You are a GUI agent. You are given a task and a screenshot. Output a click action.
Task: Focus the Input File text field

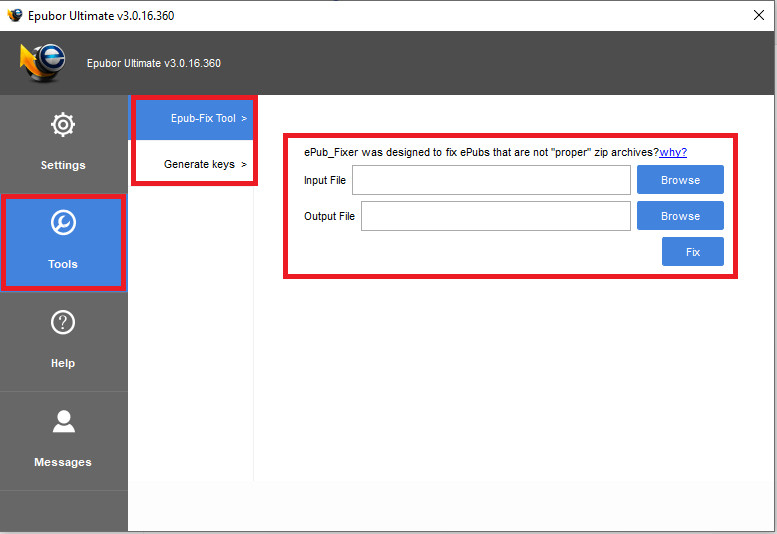pyautogui.click(x=491, y=180)
